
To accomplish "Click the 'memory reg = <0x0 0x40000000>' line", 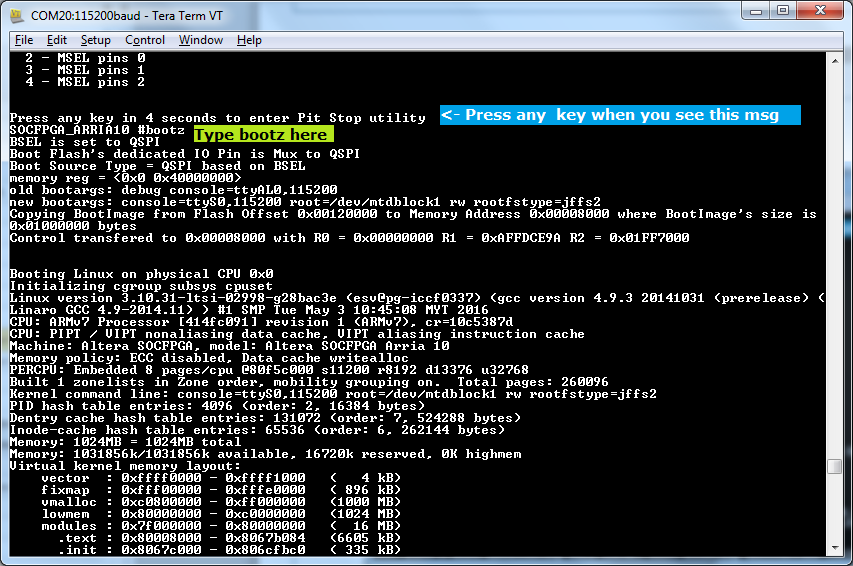I will (125, 178).
